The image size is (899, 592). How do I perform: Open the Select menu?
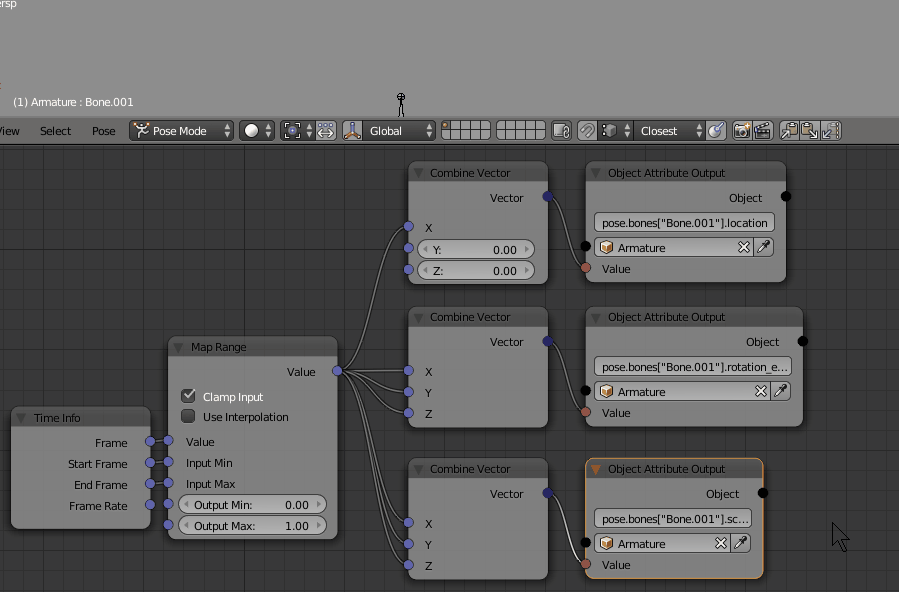(x=56, y=131)
